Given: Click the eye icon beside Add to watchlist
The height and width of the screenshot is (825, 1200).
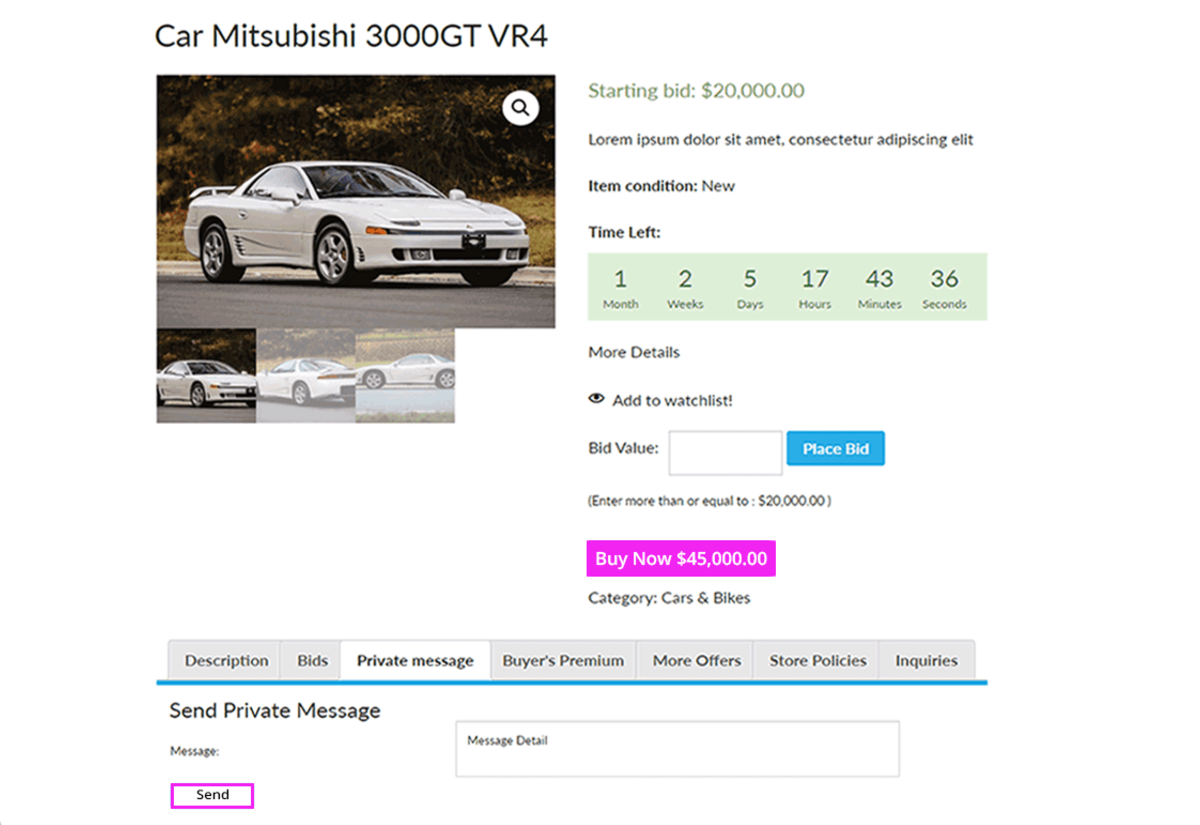Looking at the screenshot, I should pyautogui.click(x=597, y=399).
